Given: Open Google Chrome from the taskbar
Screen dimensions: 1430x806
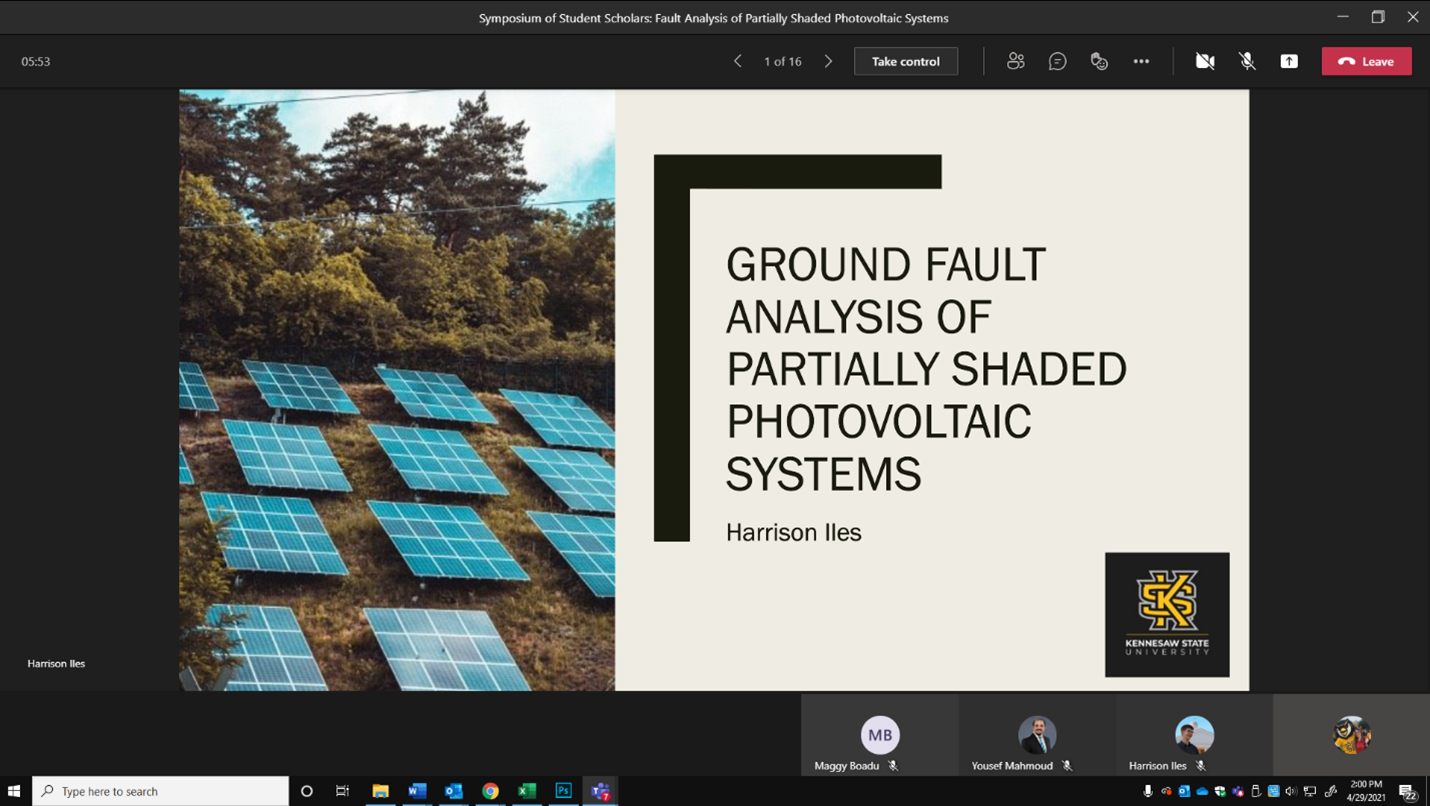Looking at the screenshot, I should 490,791.
